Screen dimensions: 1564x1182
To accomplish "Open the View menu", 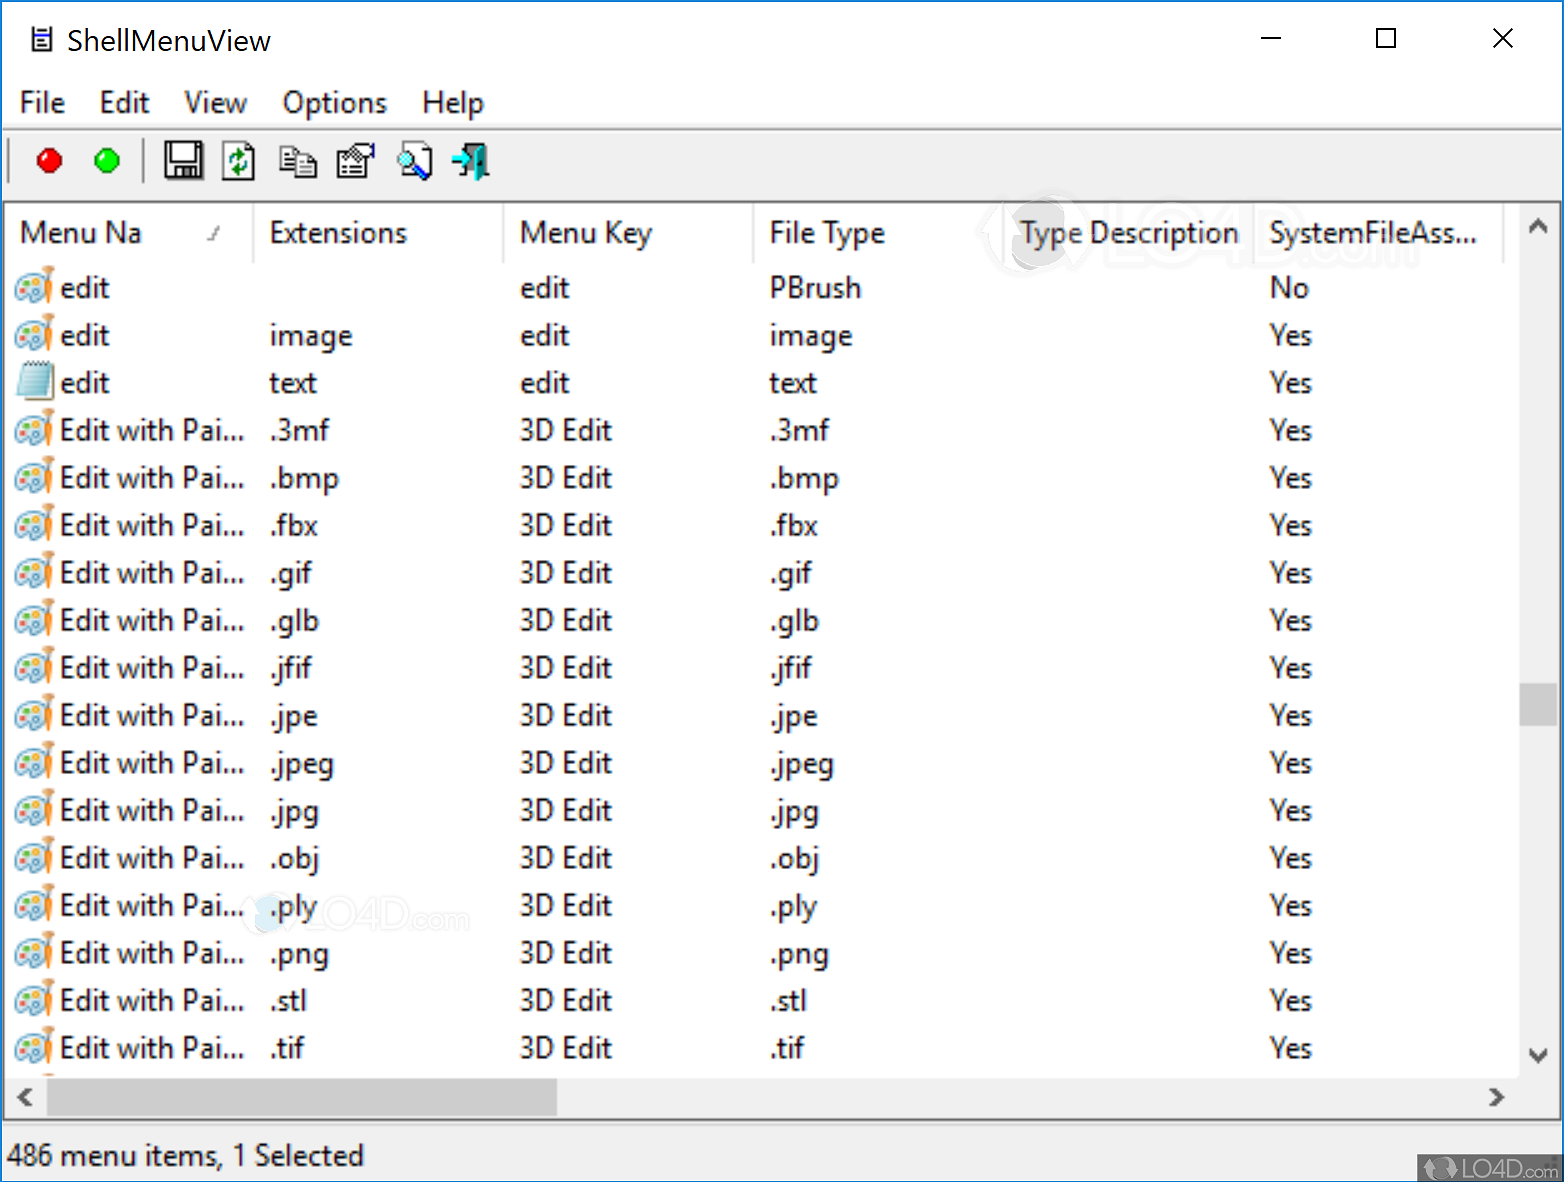I will tap(215, 102).
